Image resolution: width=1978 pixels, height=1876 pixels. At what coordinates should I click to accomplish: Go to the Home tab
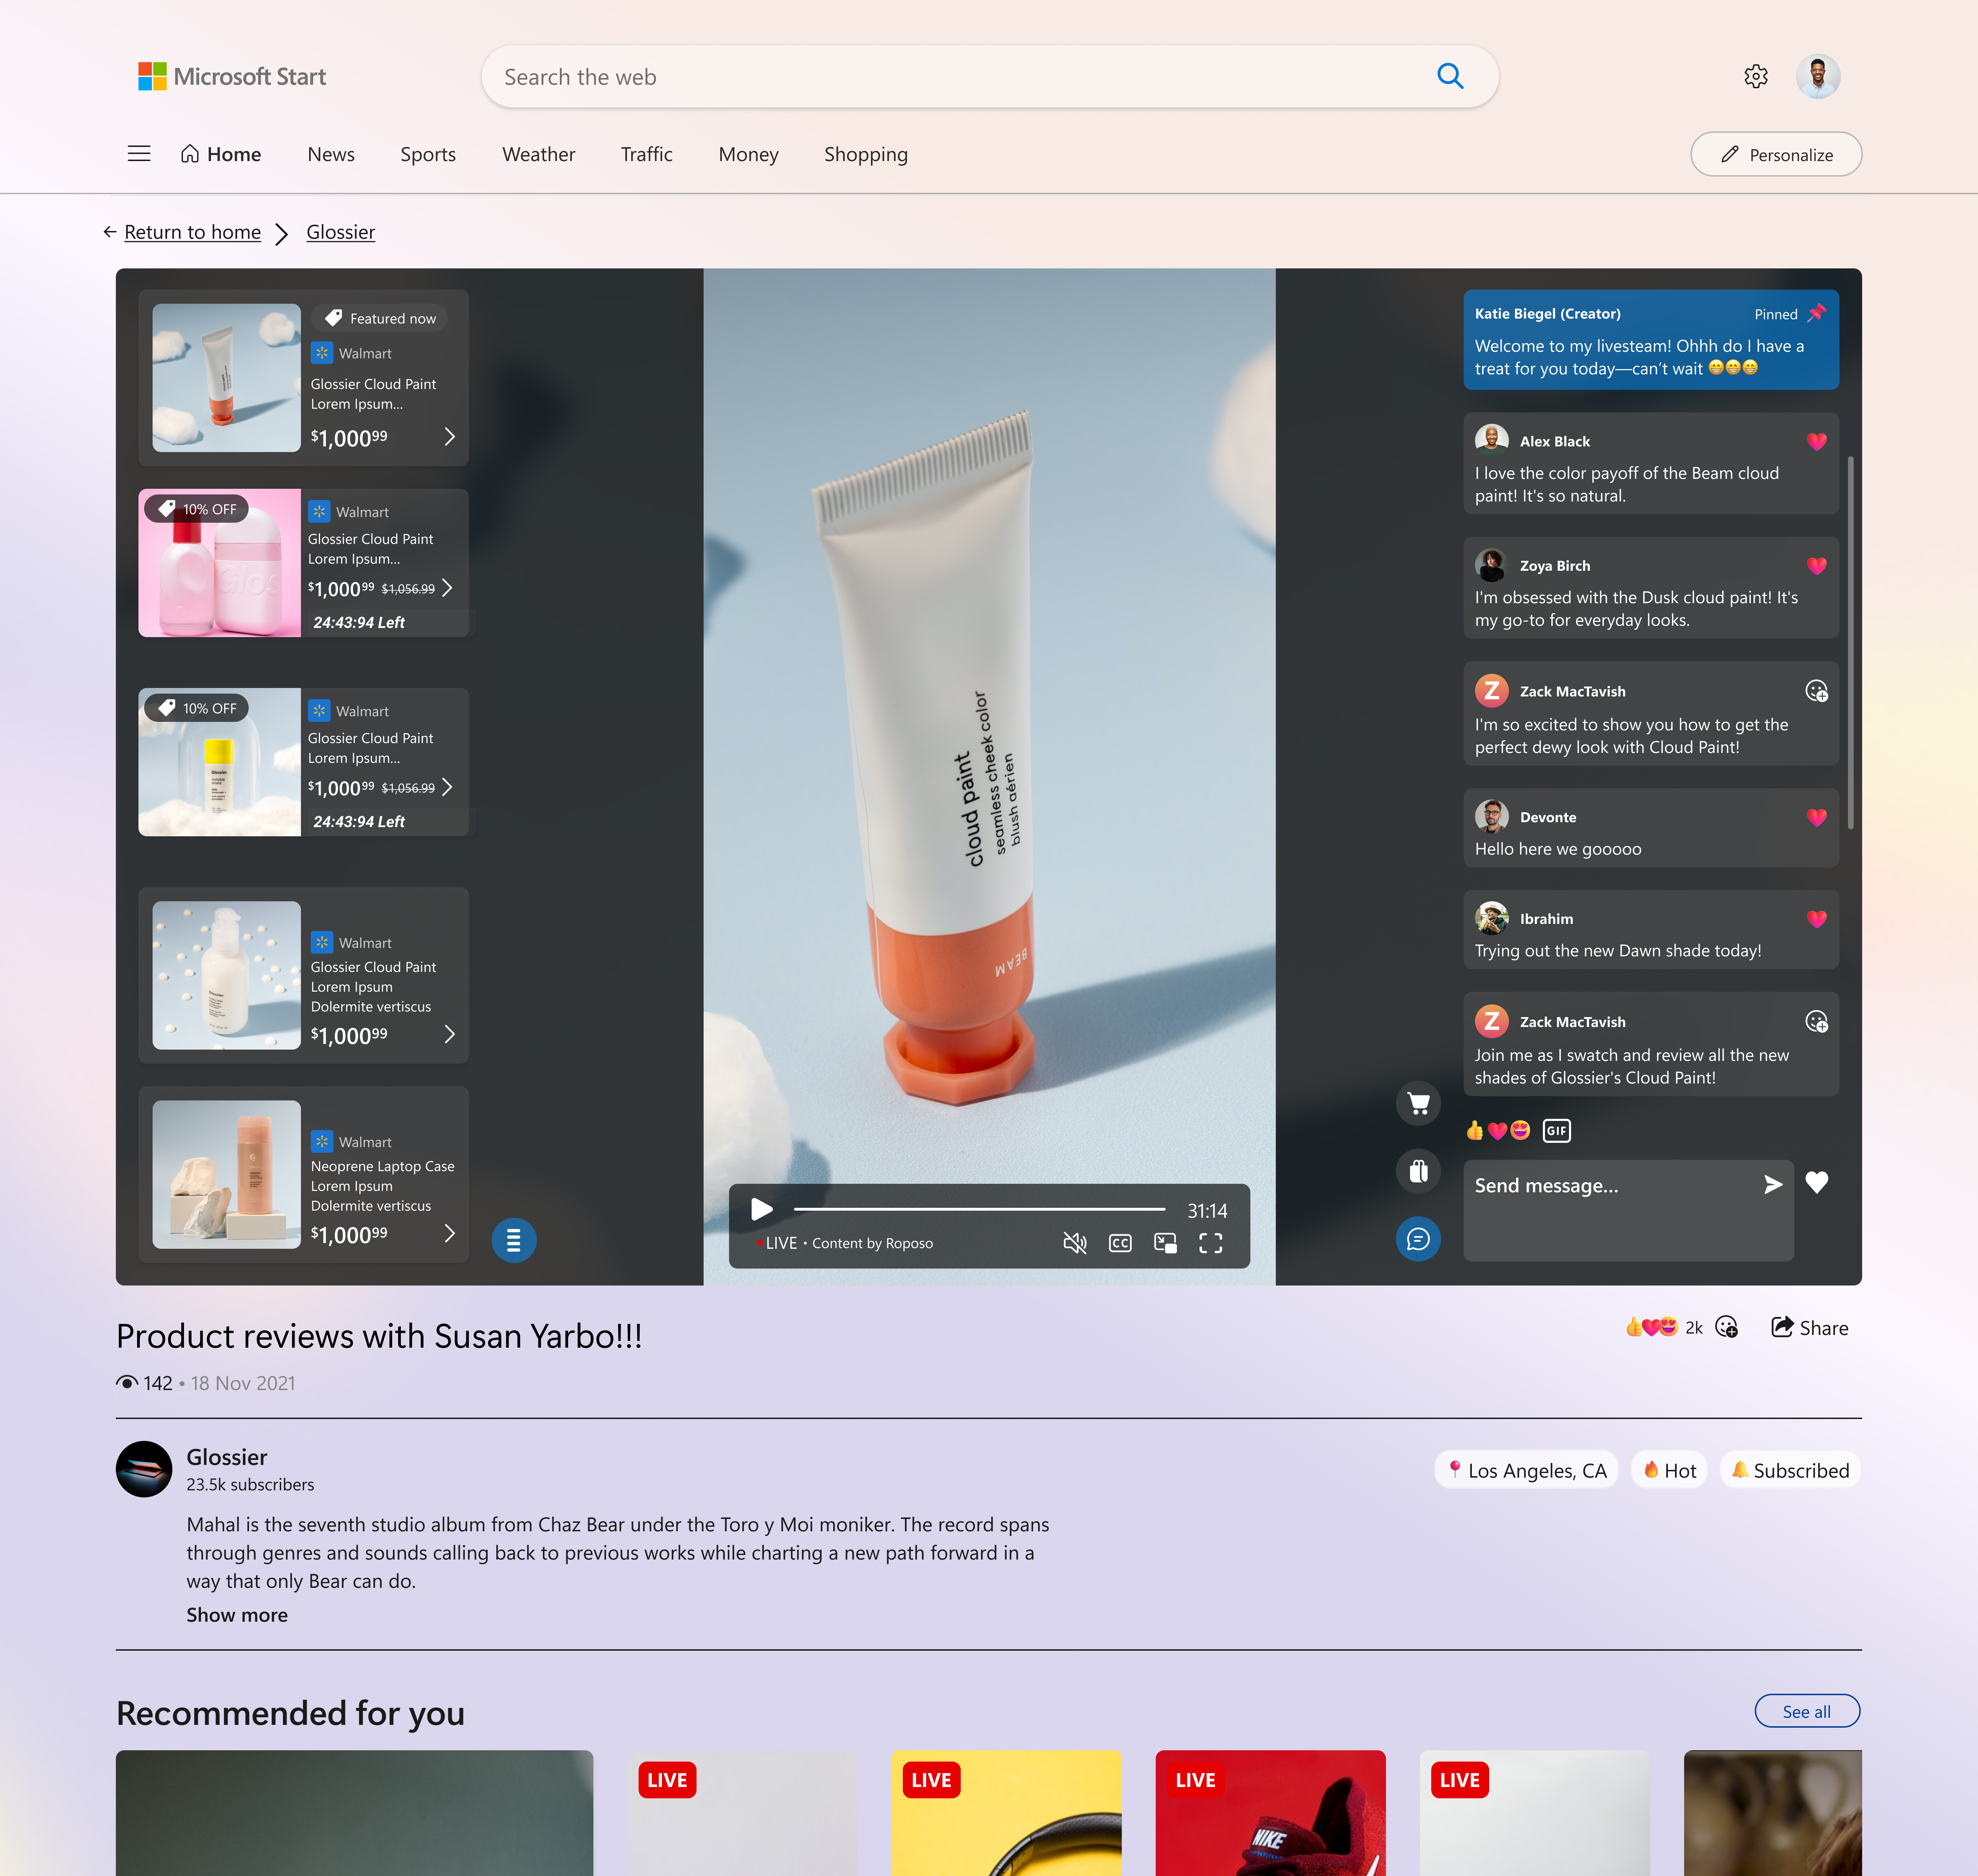click(x=221, y=154)
